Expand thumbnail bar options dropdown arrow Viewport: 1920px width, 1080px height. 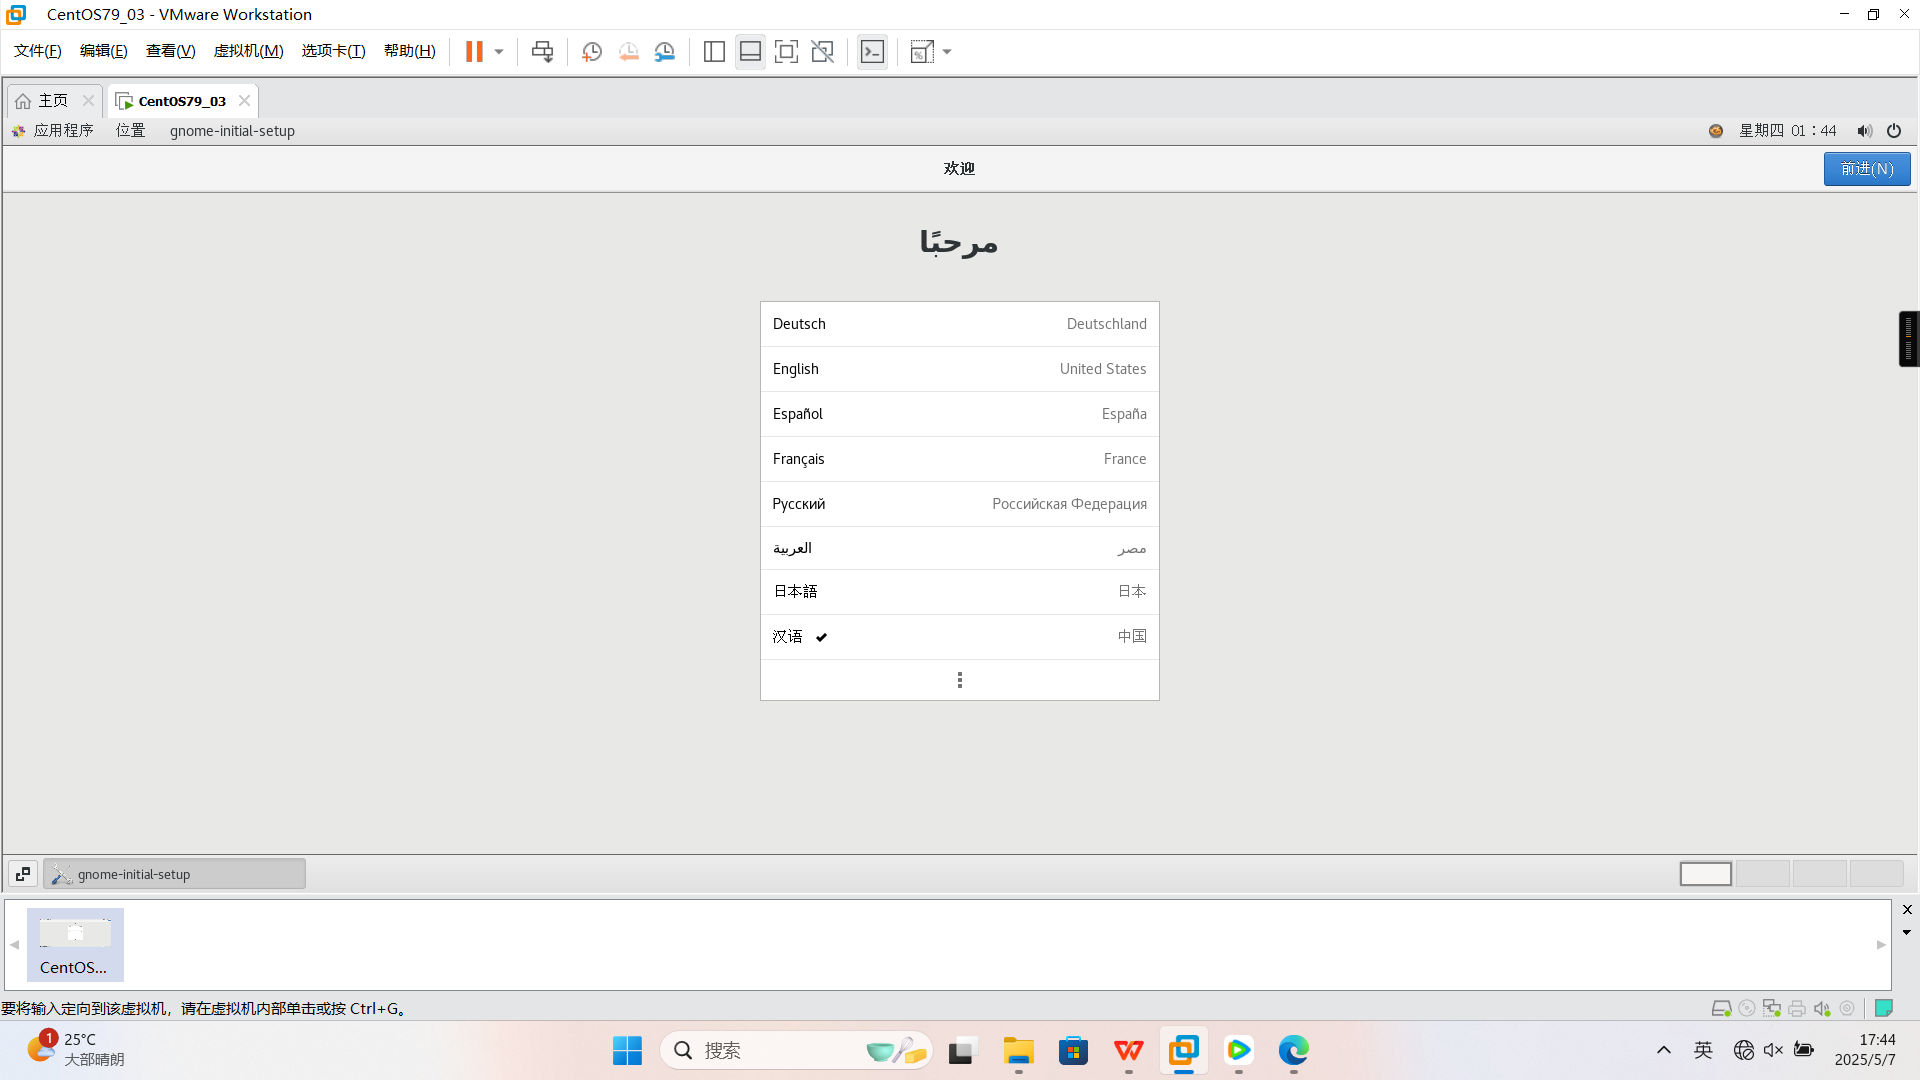[x=1907, y=932]
